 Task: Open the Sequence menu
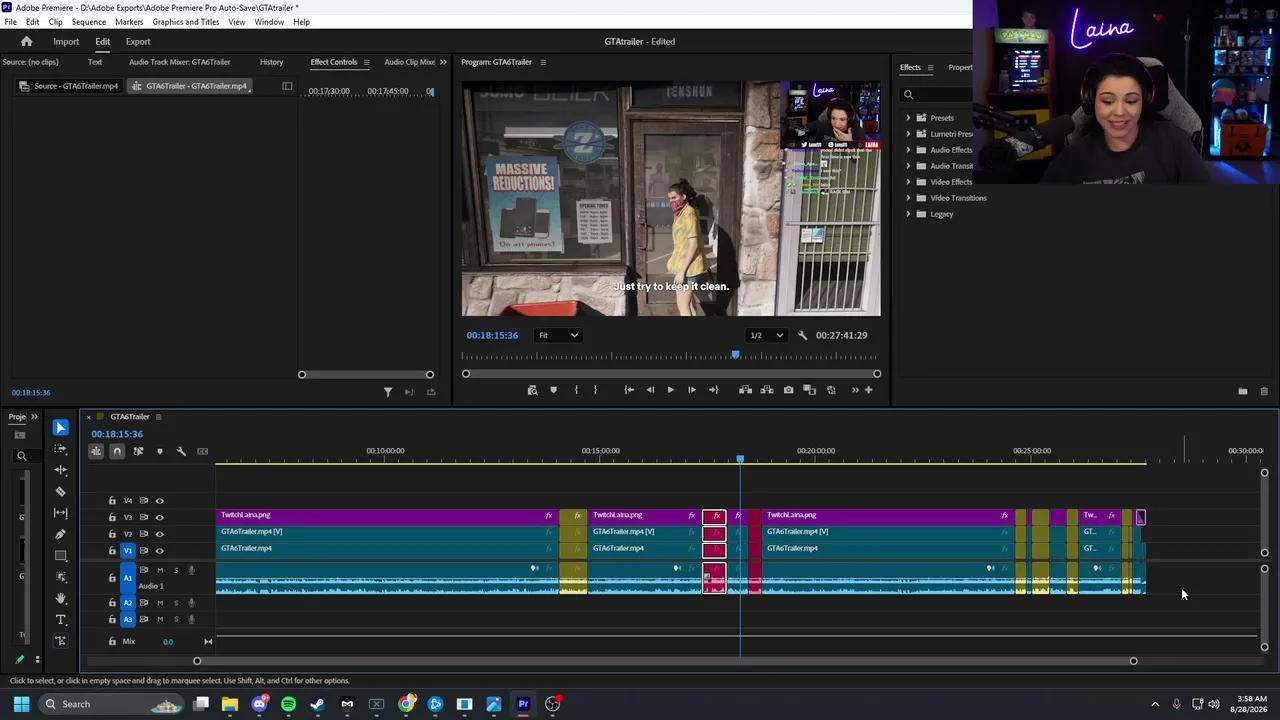click(x=89, y=22)
